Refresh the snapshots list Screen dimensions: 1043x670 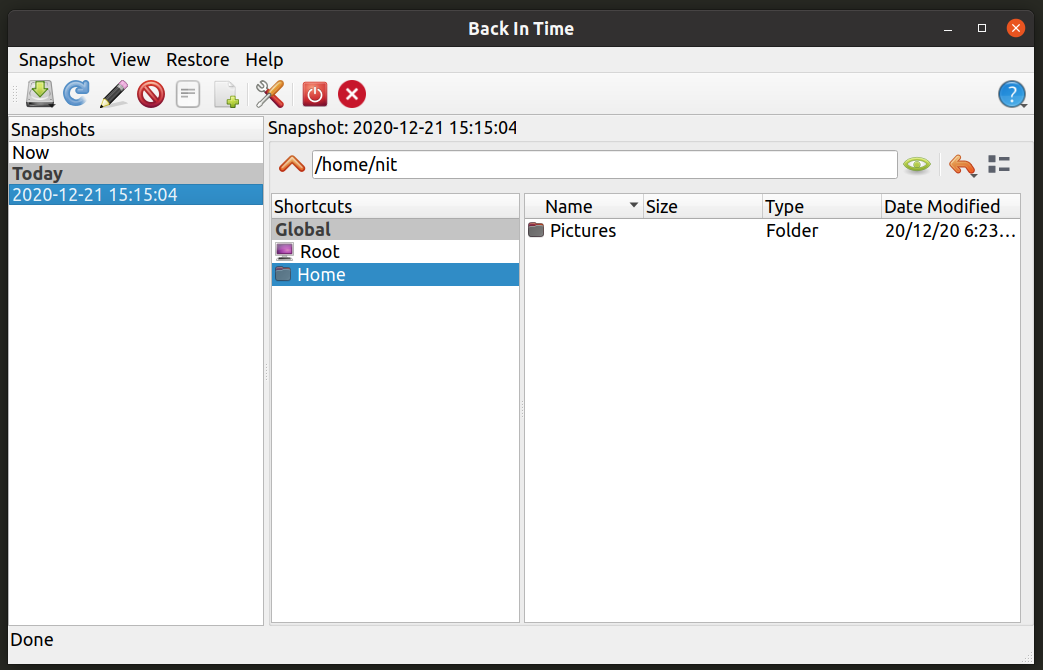(76, 94)
